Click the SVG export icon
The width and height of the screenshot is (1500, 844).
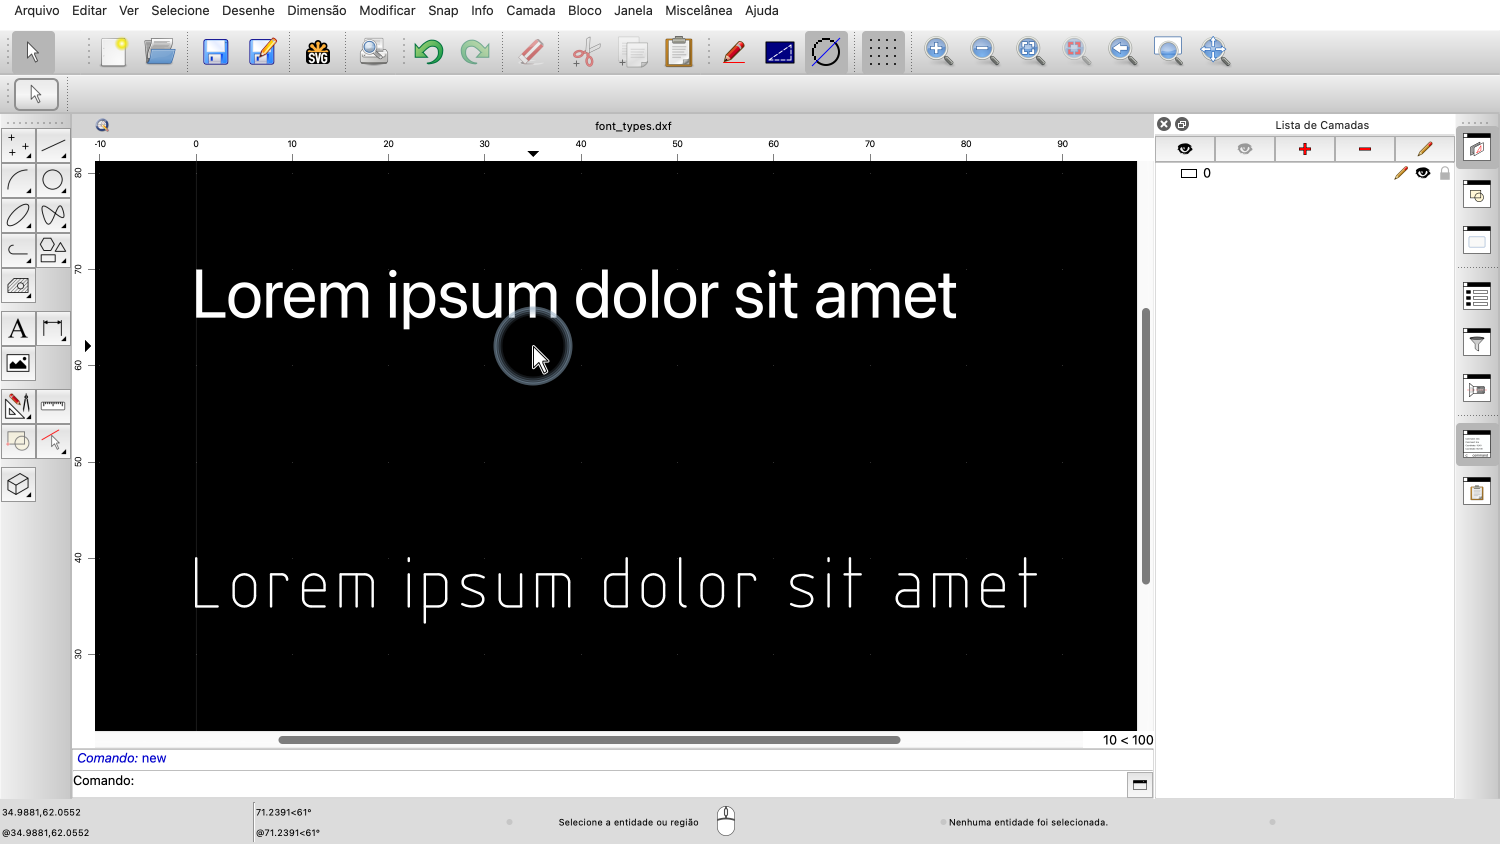(318, 52)
